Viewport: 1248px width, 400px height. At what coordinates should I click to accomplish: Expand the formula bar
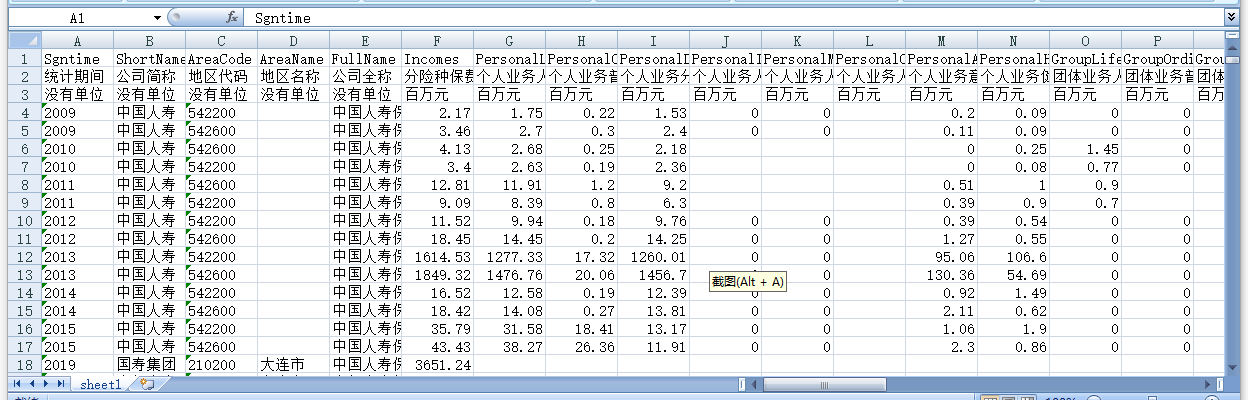tap(1231, 18)
